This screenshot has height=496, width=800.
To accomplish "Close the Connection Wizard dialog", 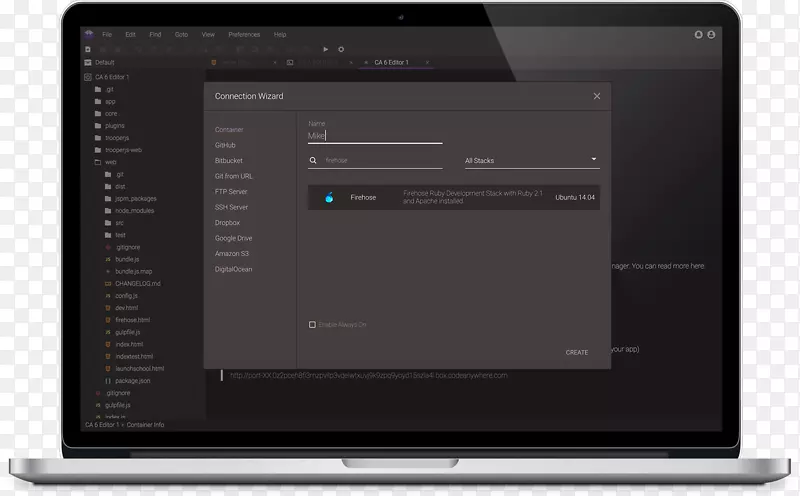I will coord(597,97).
